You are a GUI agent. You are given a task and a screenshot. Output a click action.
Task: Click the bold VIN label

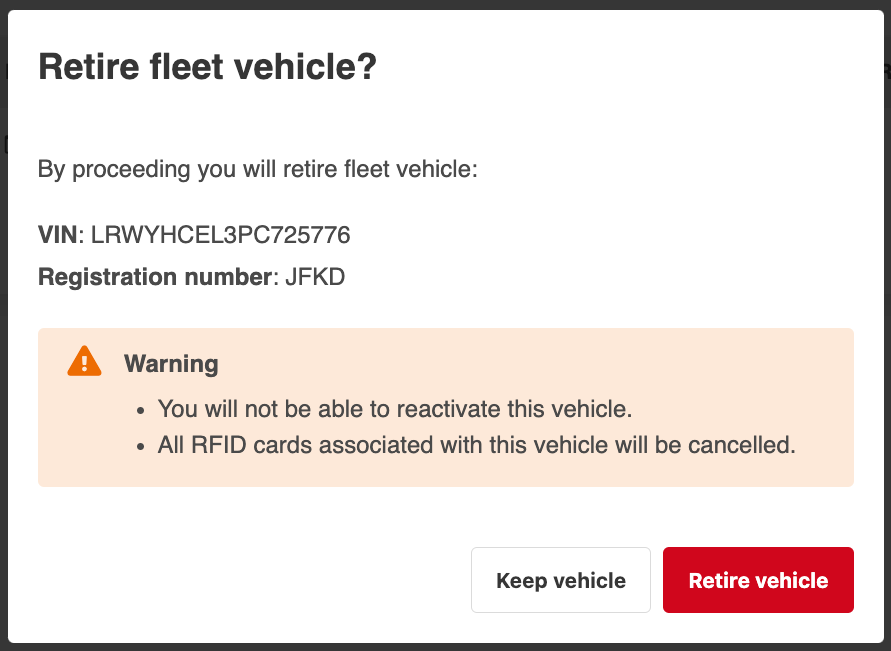[57, 236]
